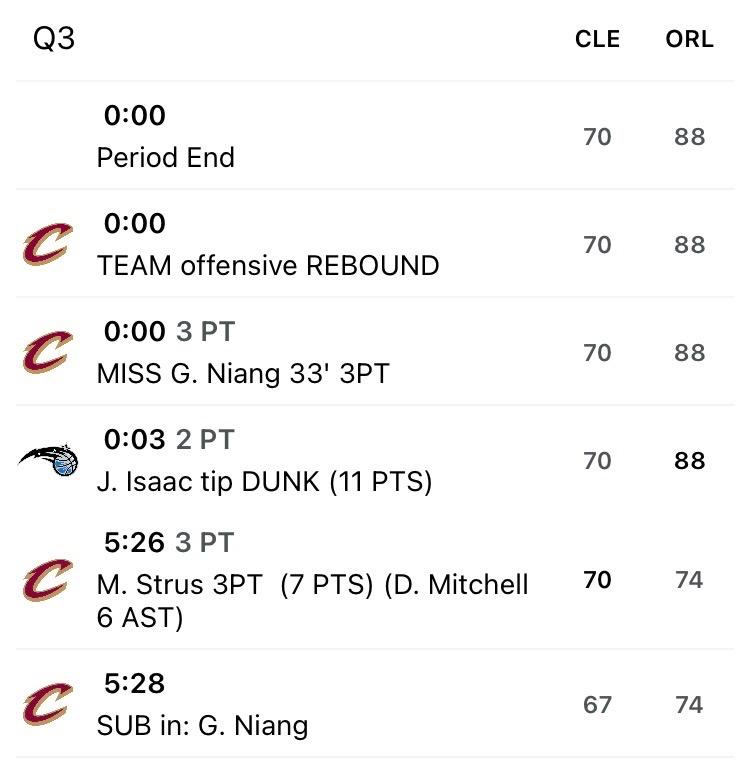Click the CLE column header
The width and height of the screenshot is (750, 761).
[597, 39]
